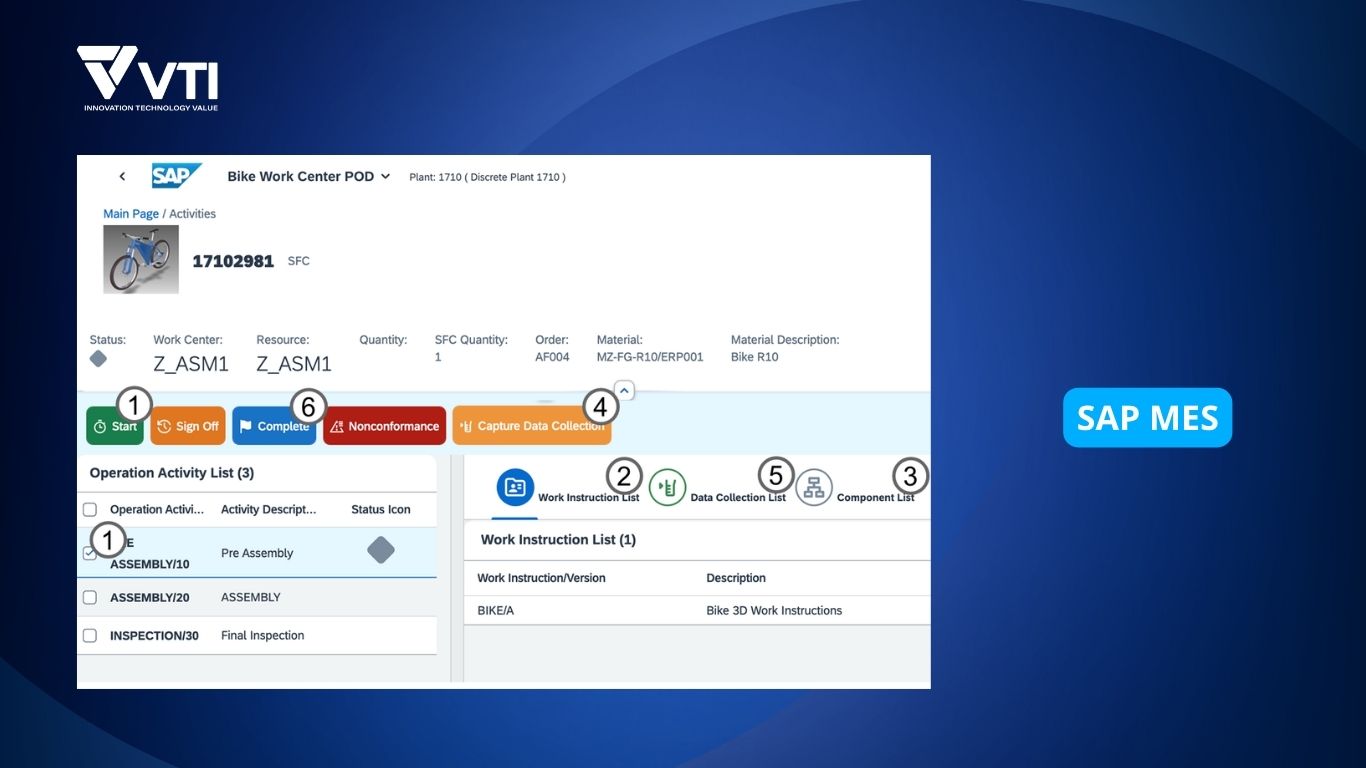Go to the Main Page breadcrumb link

[x=131, y=214]
